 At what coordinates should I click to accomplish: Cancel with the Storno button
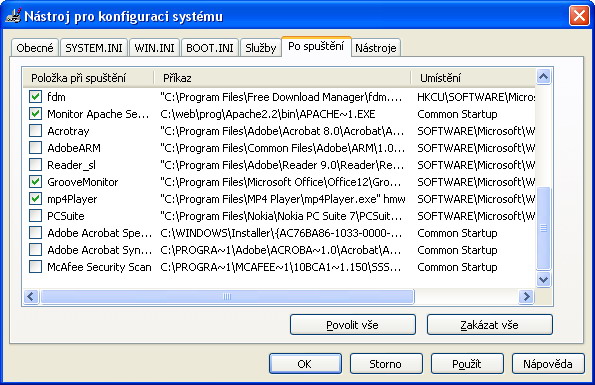[386, 364]
